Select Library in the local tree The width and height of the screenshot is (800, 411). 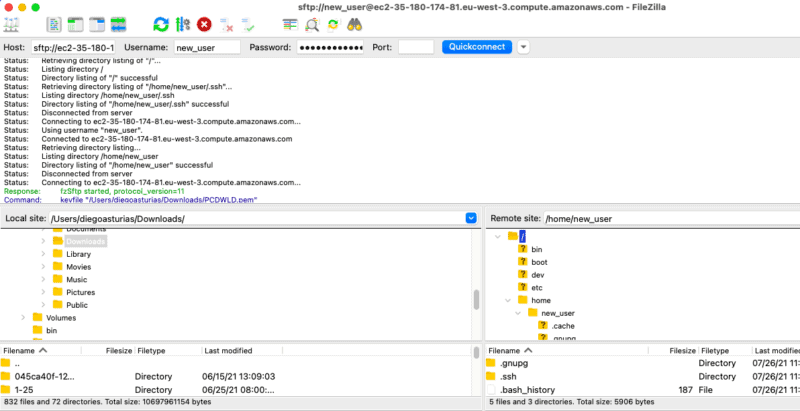[x=79, y=254]
